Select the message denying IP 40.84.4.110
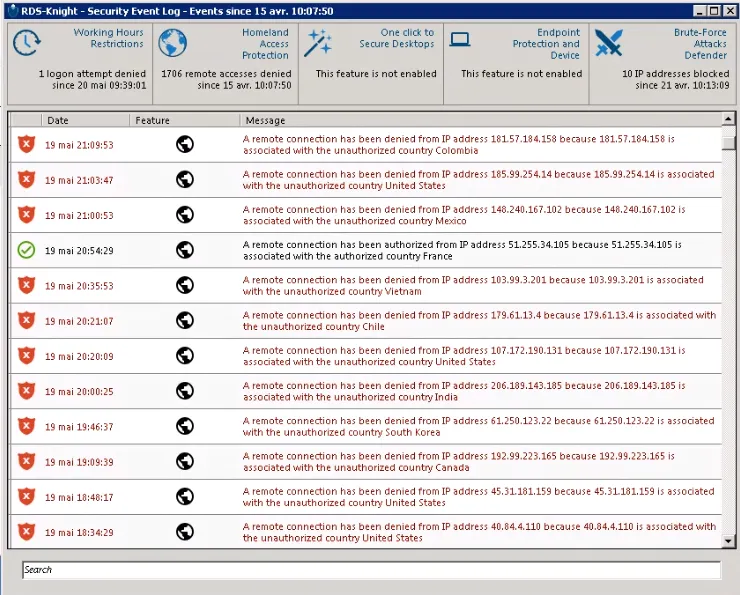 click(x=479, y=532)
